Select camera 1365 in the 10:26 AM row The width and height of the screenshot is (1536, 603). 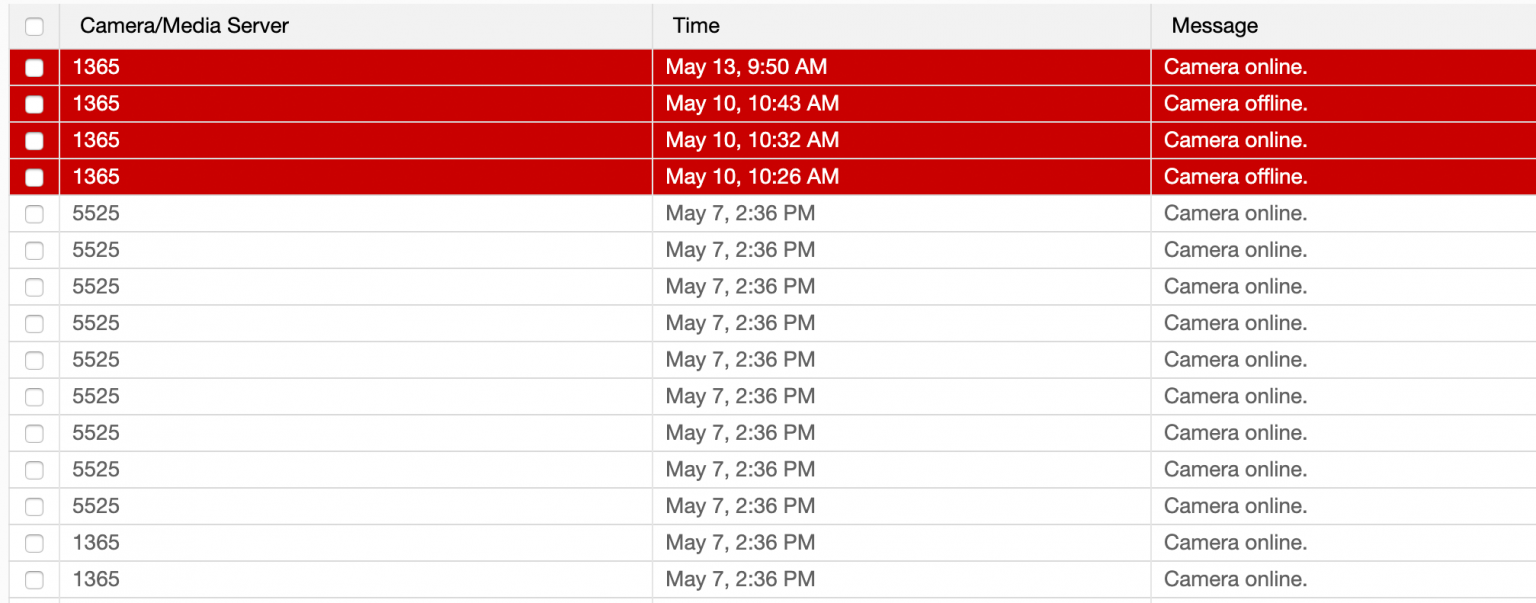point(96,177)
